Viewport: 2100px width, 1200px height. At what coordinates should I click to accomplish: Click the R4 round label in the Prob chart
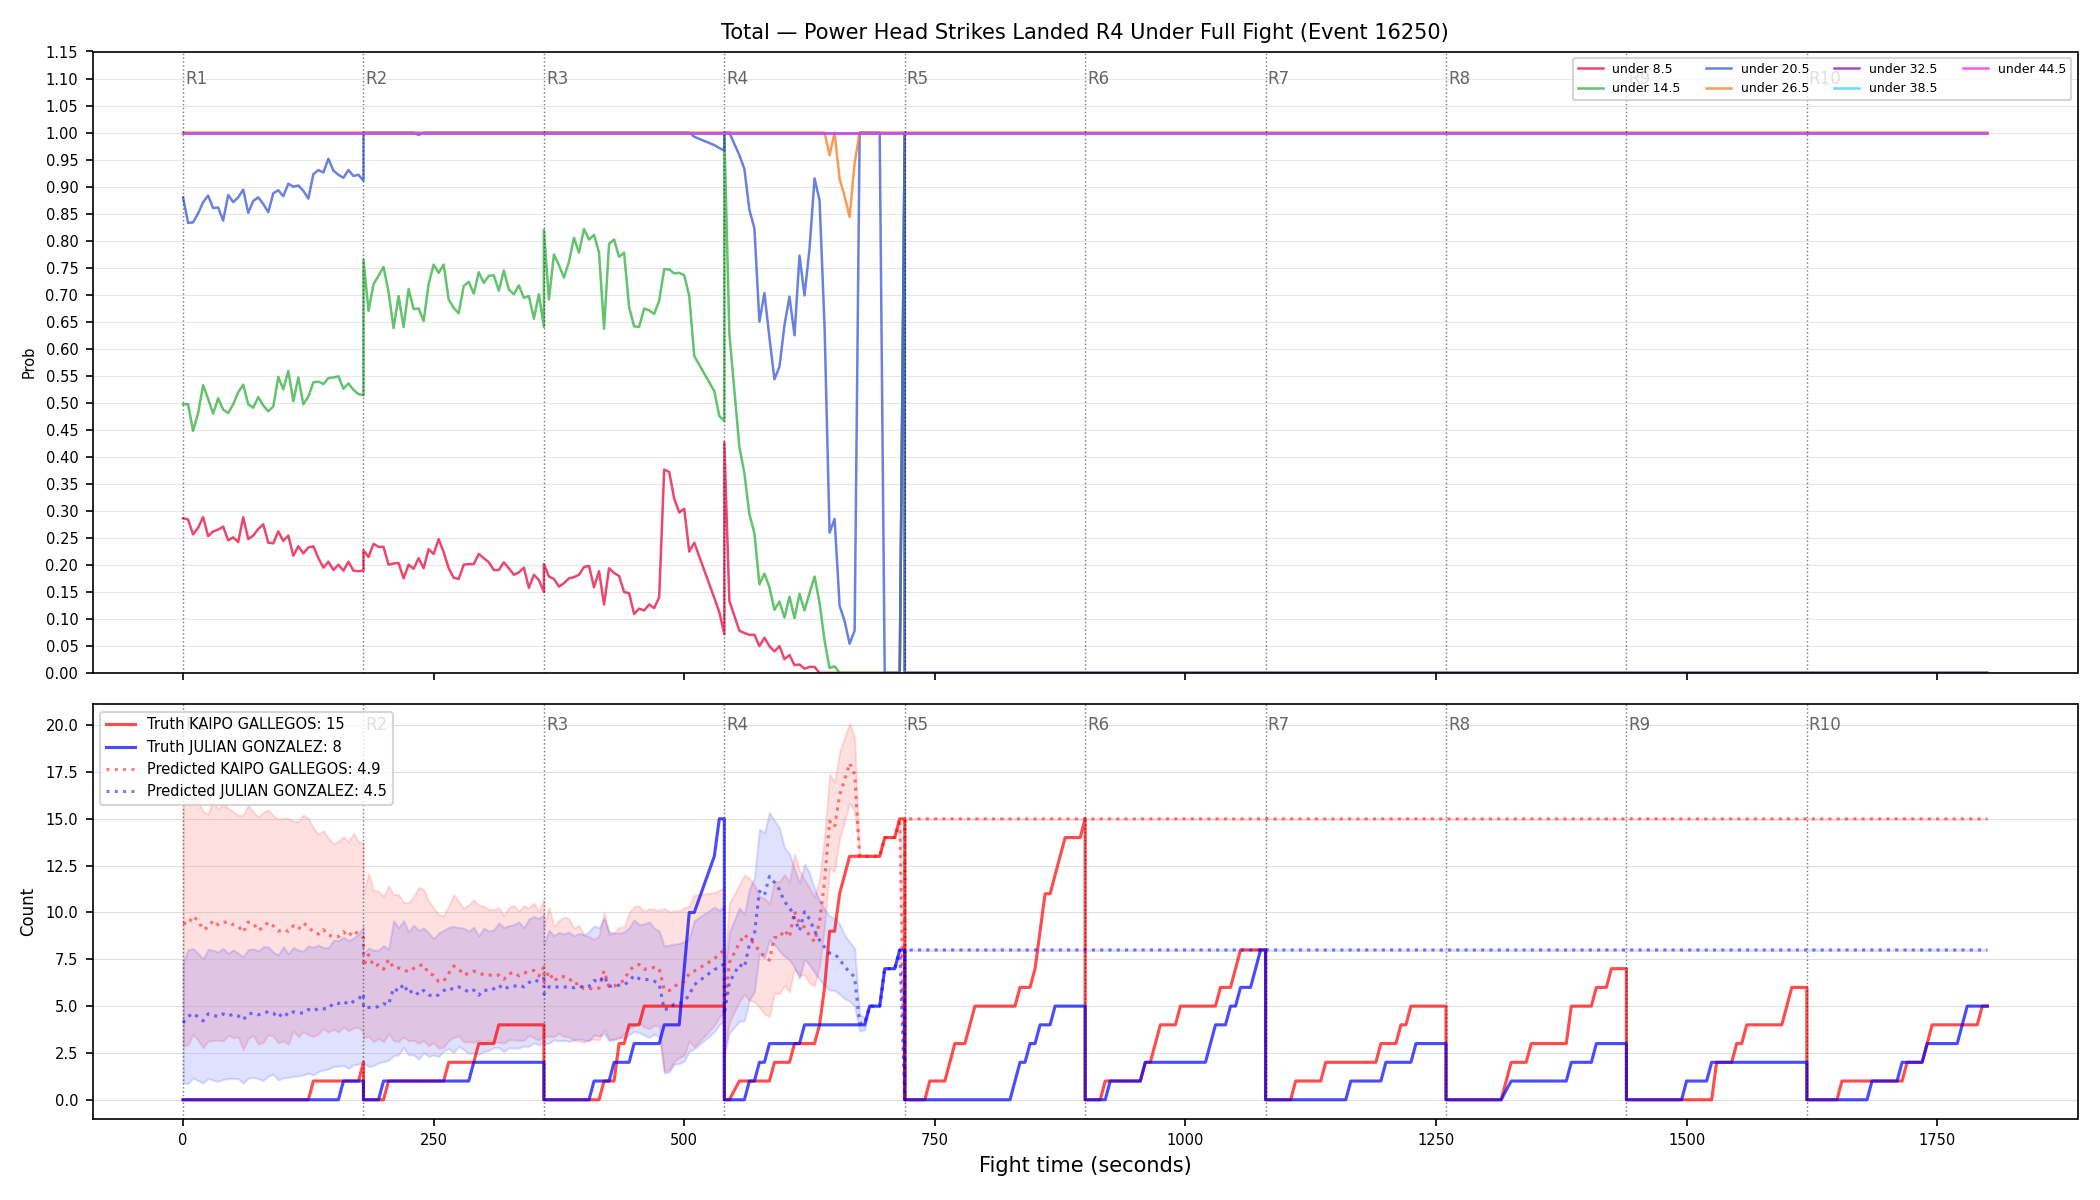[x=737, y=78]
